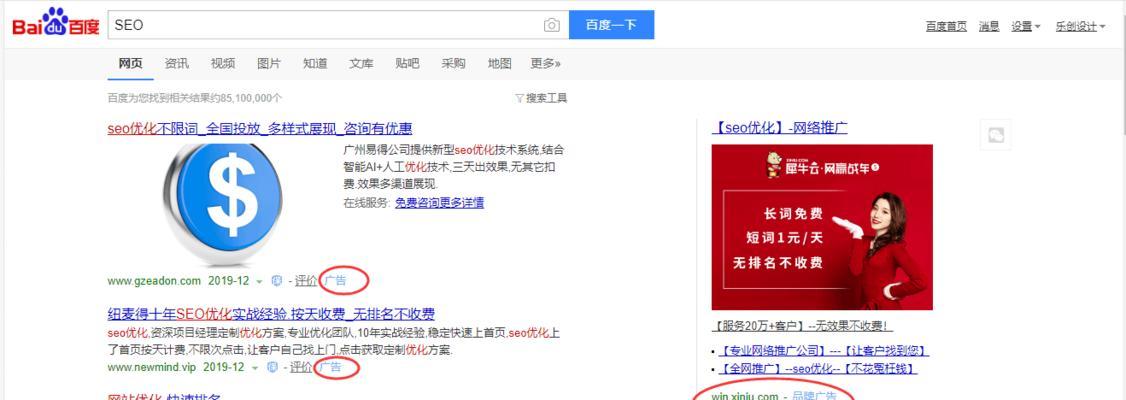Click www.newmind.vip URL text
This screenshot has height=400, width=1126.
point(152,367)
